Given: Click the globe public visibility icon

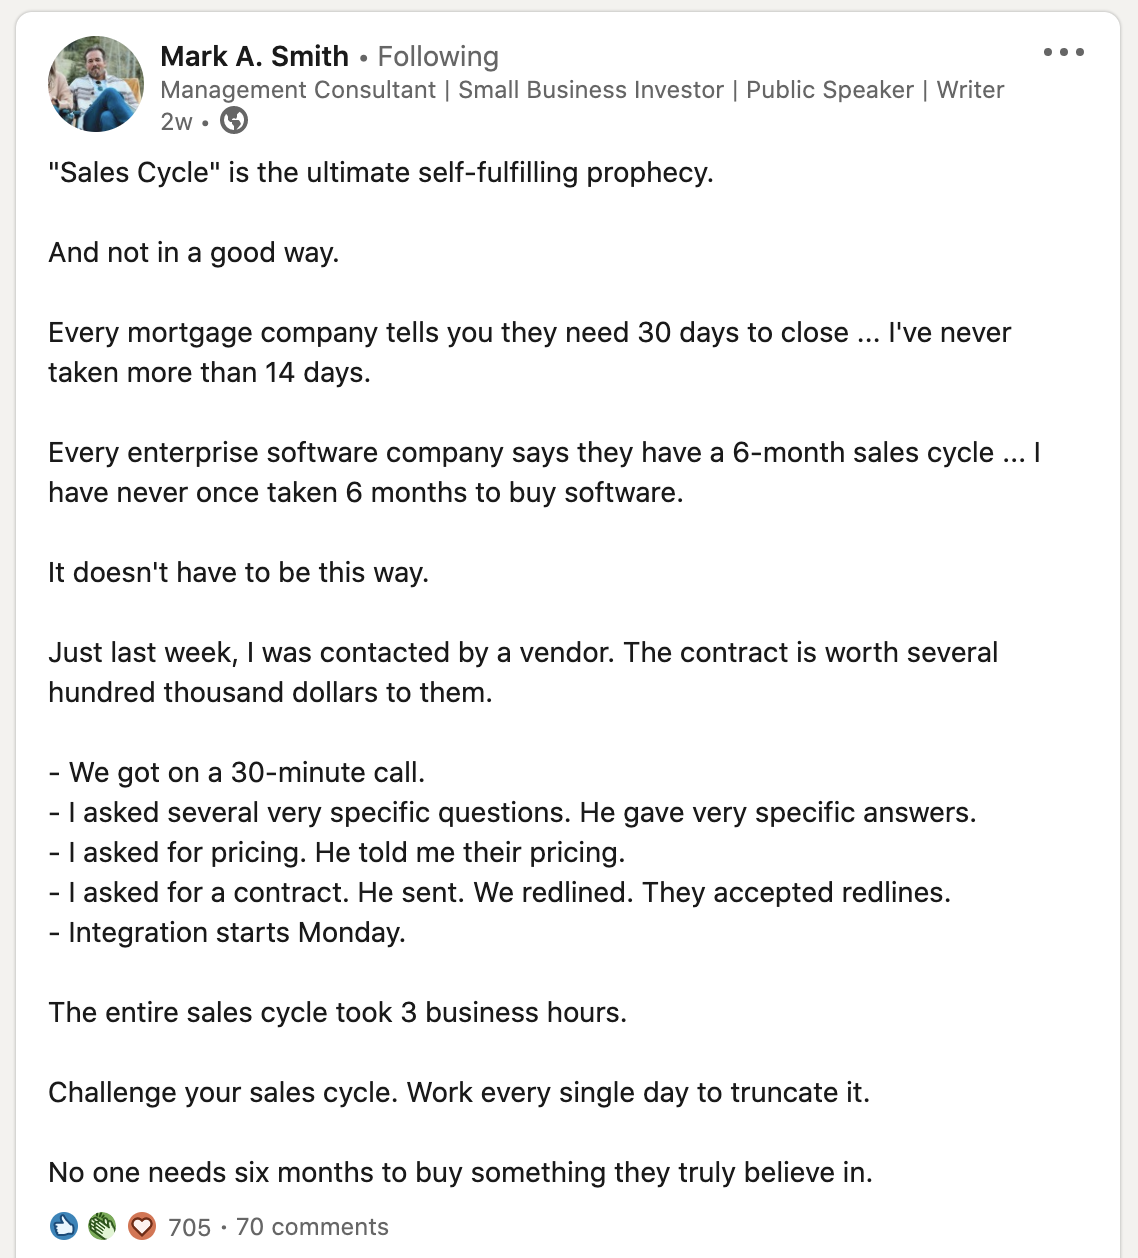Looking at the screenshot, I should click(x=234, y=121).
